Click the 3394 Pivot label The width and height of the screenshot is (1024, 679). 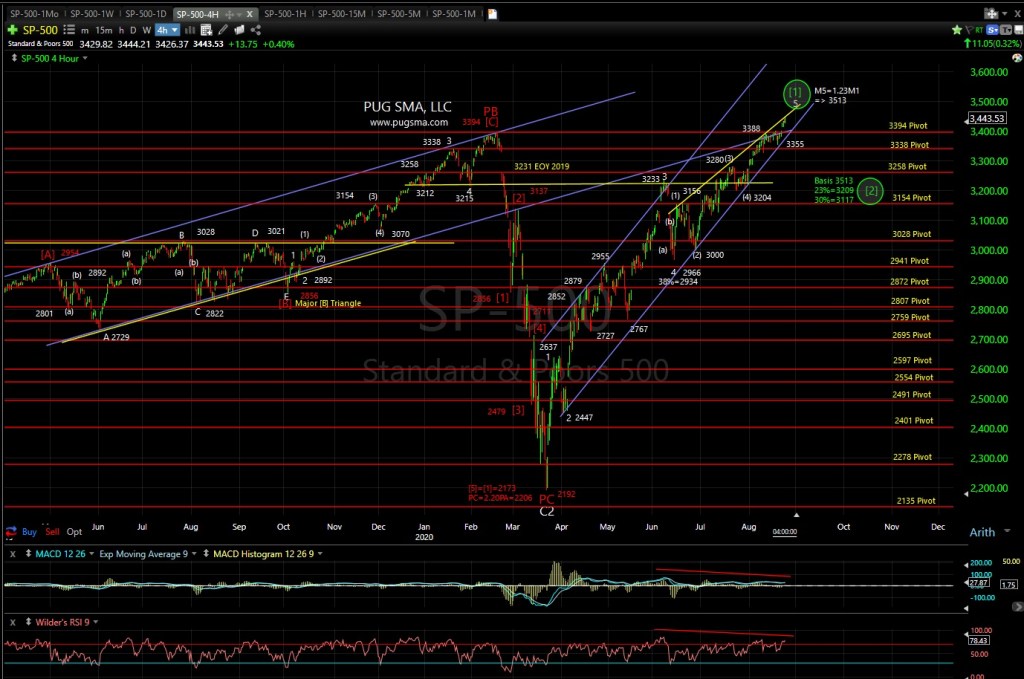[x=908, y=125]
